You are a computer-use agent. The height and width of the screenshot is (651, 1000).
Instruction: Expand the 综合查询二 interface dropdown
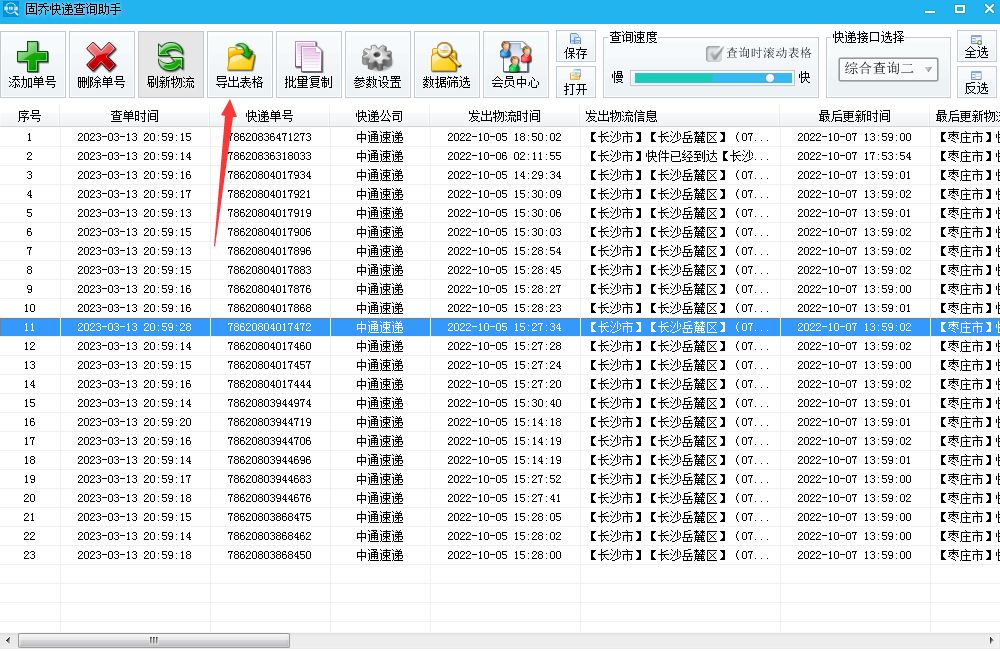(887, 69)
